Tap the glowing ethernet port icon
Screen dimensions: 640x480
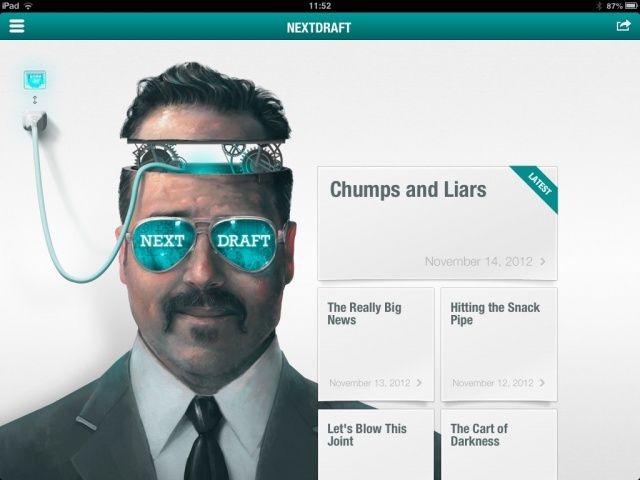(x=35, y=80)
